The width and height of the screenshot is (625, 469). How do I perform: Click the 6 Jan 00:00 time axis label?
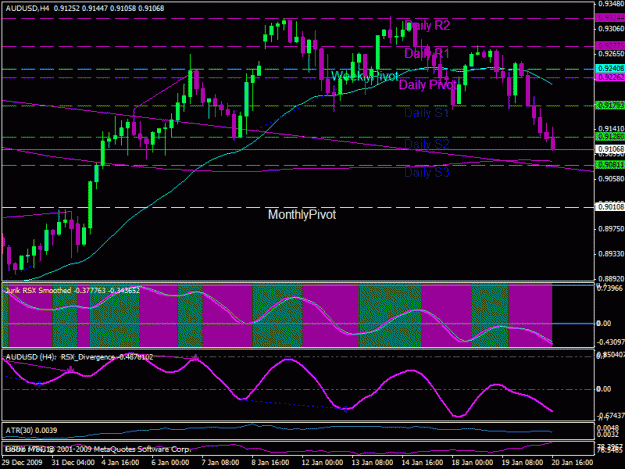pyautogui.click(x=170, y=463)
